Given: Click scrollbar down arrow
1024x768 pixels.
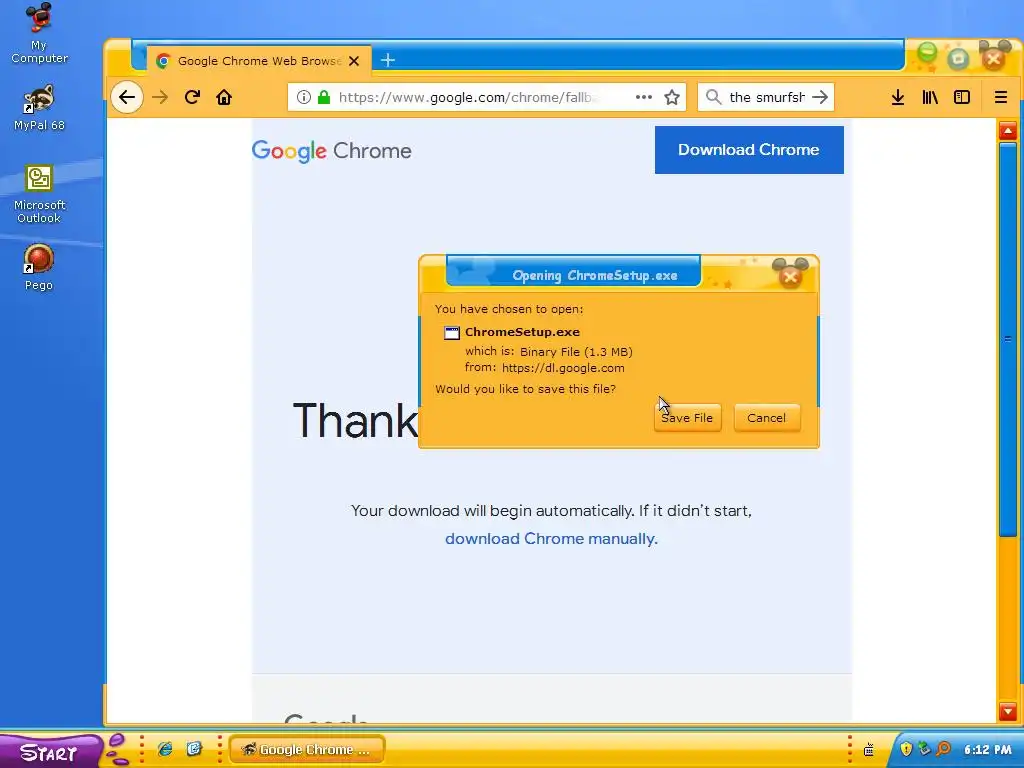Looking at the screenshot, I should point(1008,711).
